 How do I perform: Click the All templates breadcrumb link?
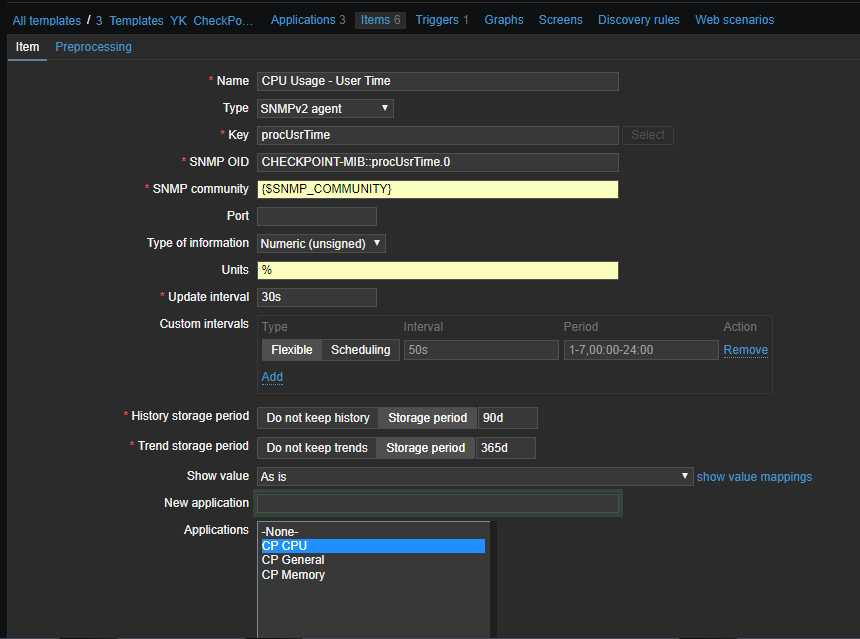tap(47, 20)
